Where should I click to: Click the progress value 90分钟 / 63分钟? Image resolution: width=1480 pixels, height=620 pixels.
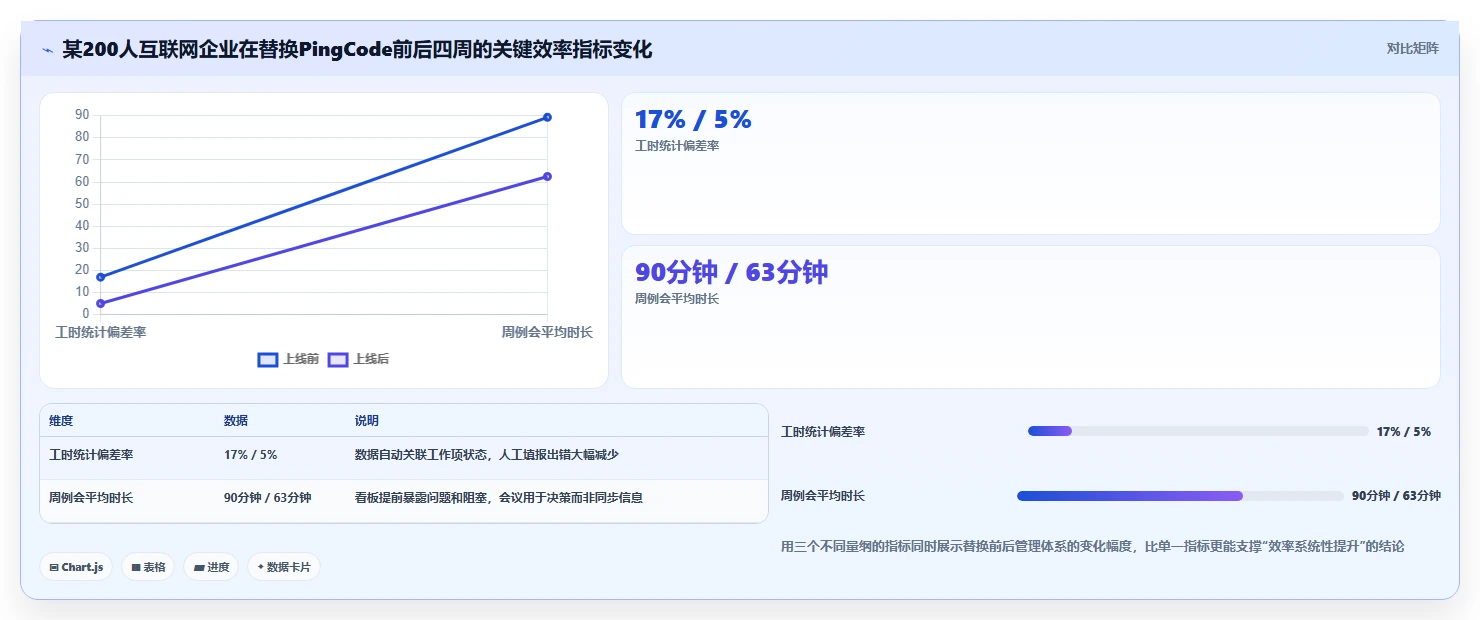[1396, 496]
